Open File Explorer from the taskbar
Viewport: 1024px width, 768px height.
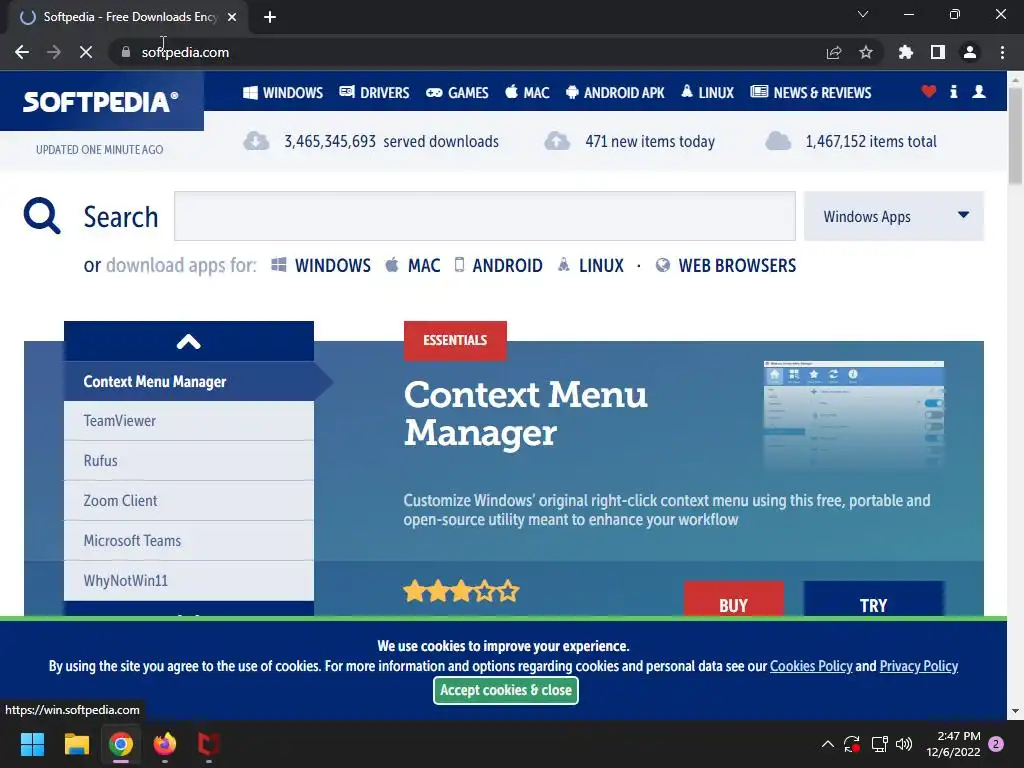point(76,744)
